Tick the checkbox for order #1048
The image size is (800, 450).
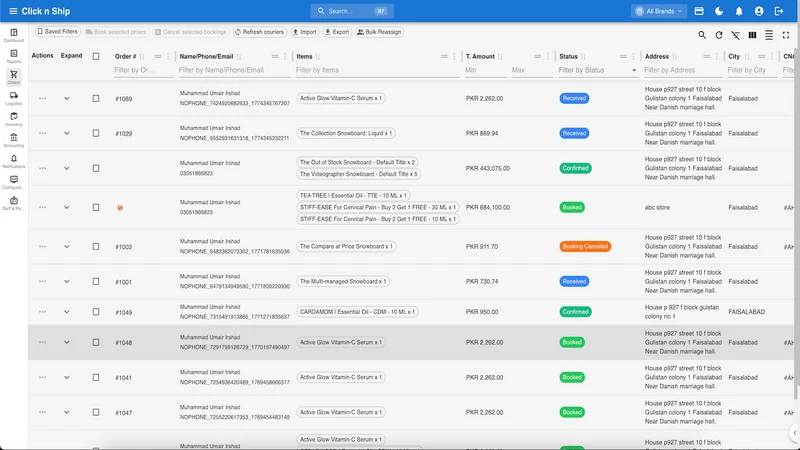click(96, 342)
